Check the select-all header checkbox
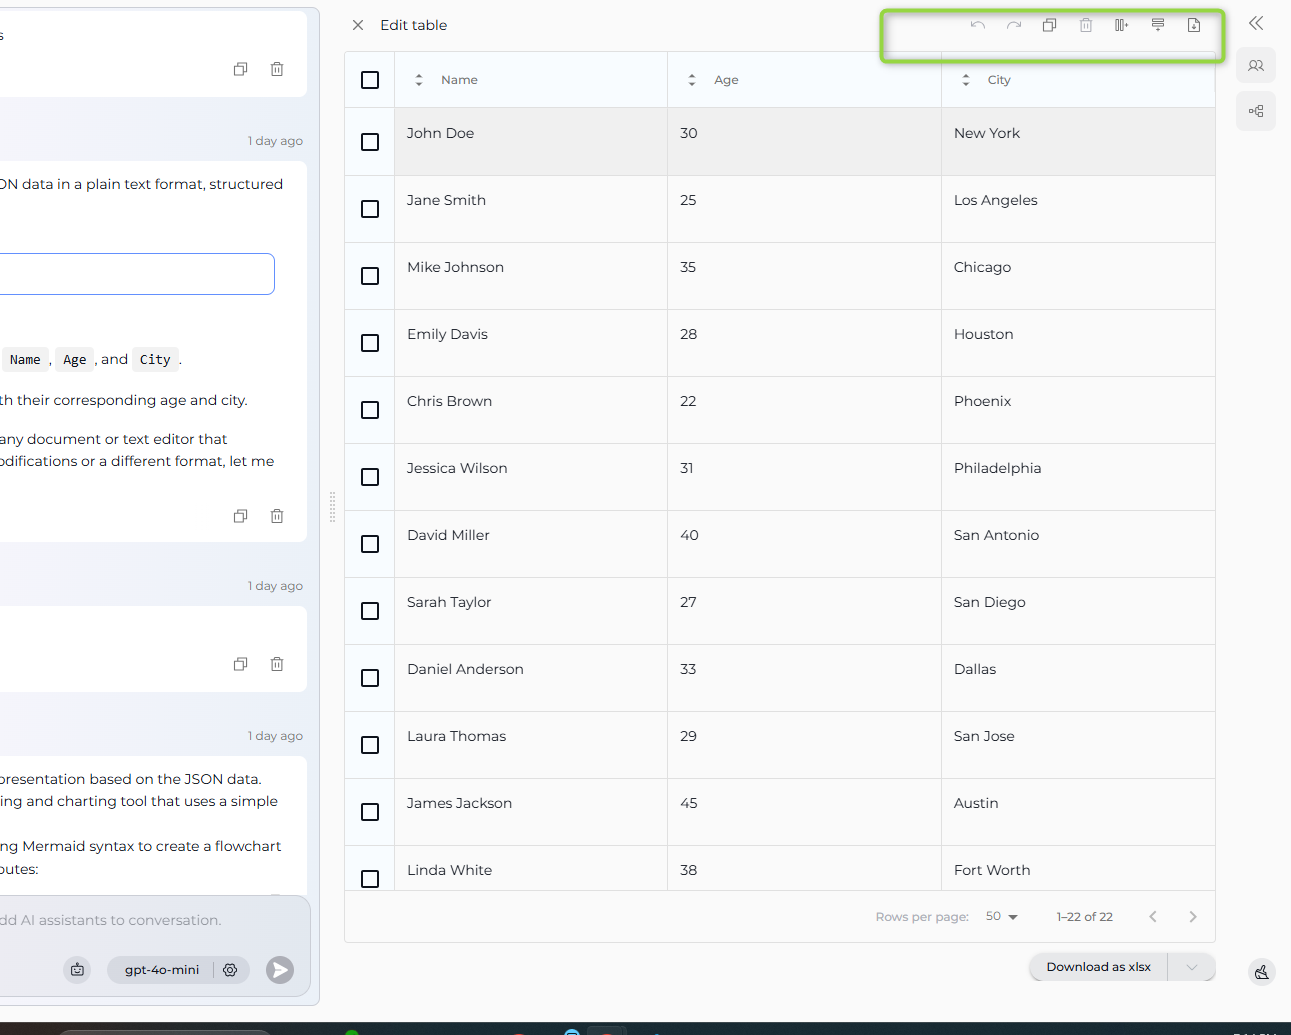Image resolution: width=1291 pixels, height=1035 pixels. 370,80
